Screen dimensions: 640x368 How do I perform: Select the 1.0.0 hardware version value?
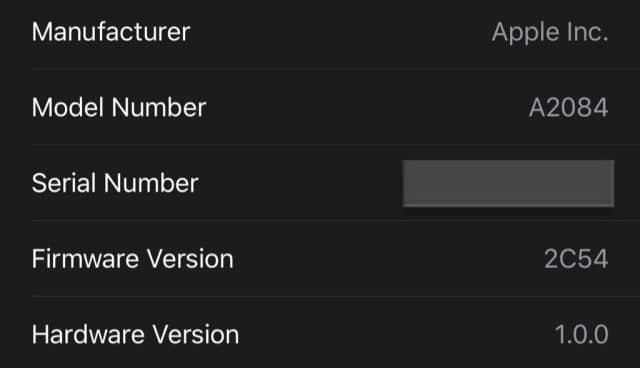click(x=582, y=335)
